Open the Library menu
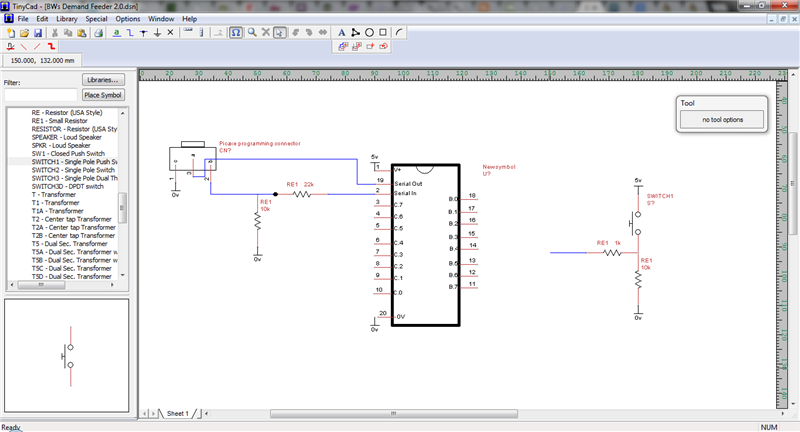This screenshot has width=800, height=432. [67, 19]
